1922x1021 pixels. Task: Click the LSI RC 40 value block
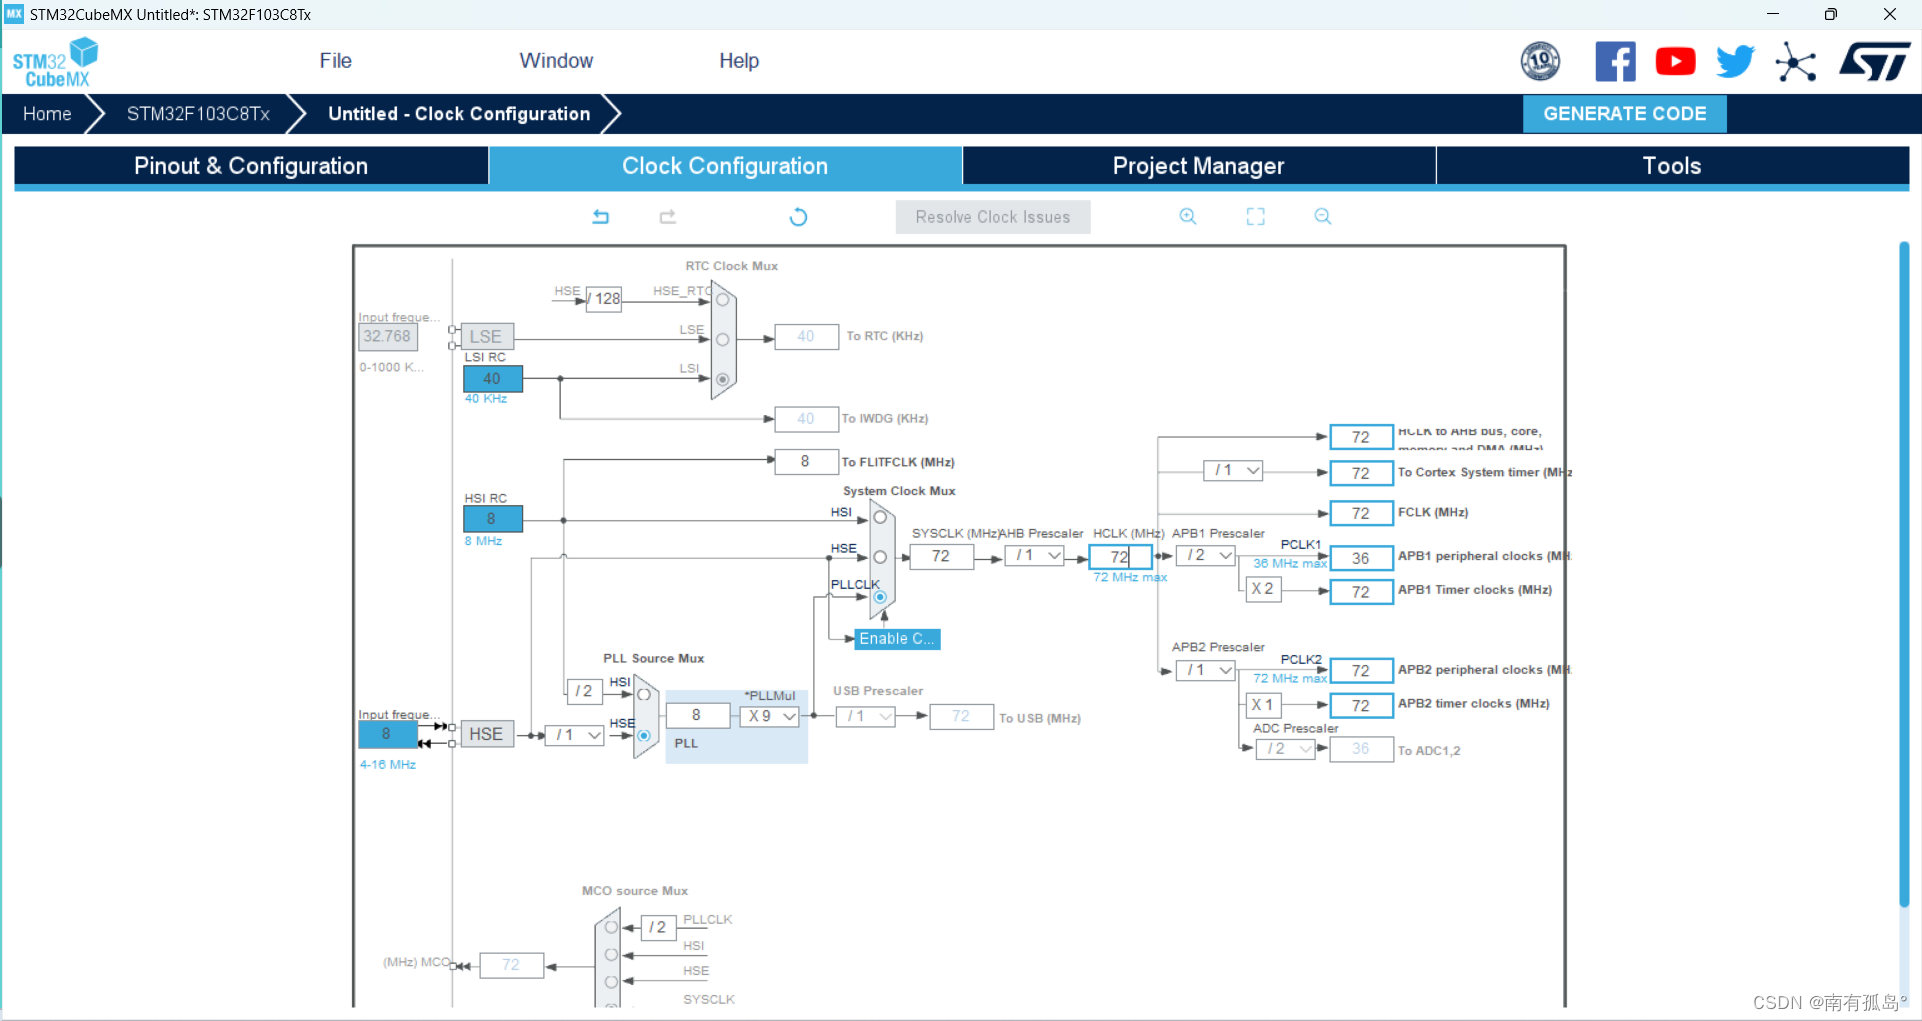click(x=492, y=379)
